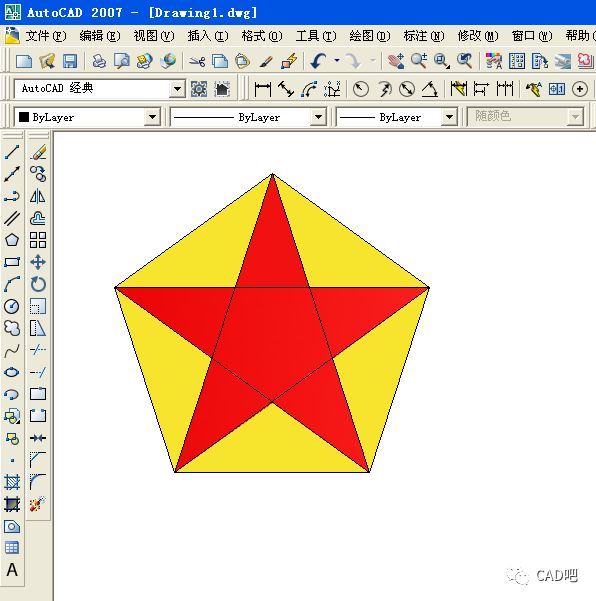Open the 视图(V) menu
Viewport: 596px width, 601px height.
(154, 36)
